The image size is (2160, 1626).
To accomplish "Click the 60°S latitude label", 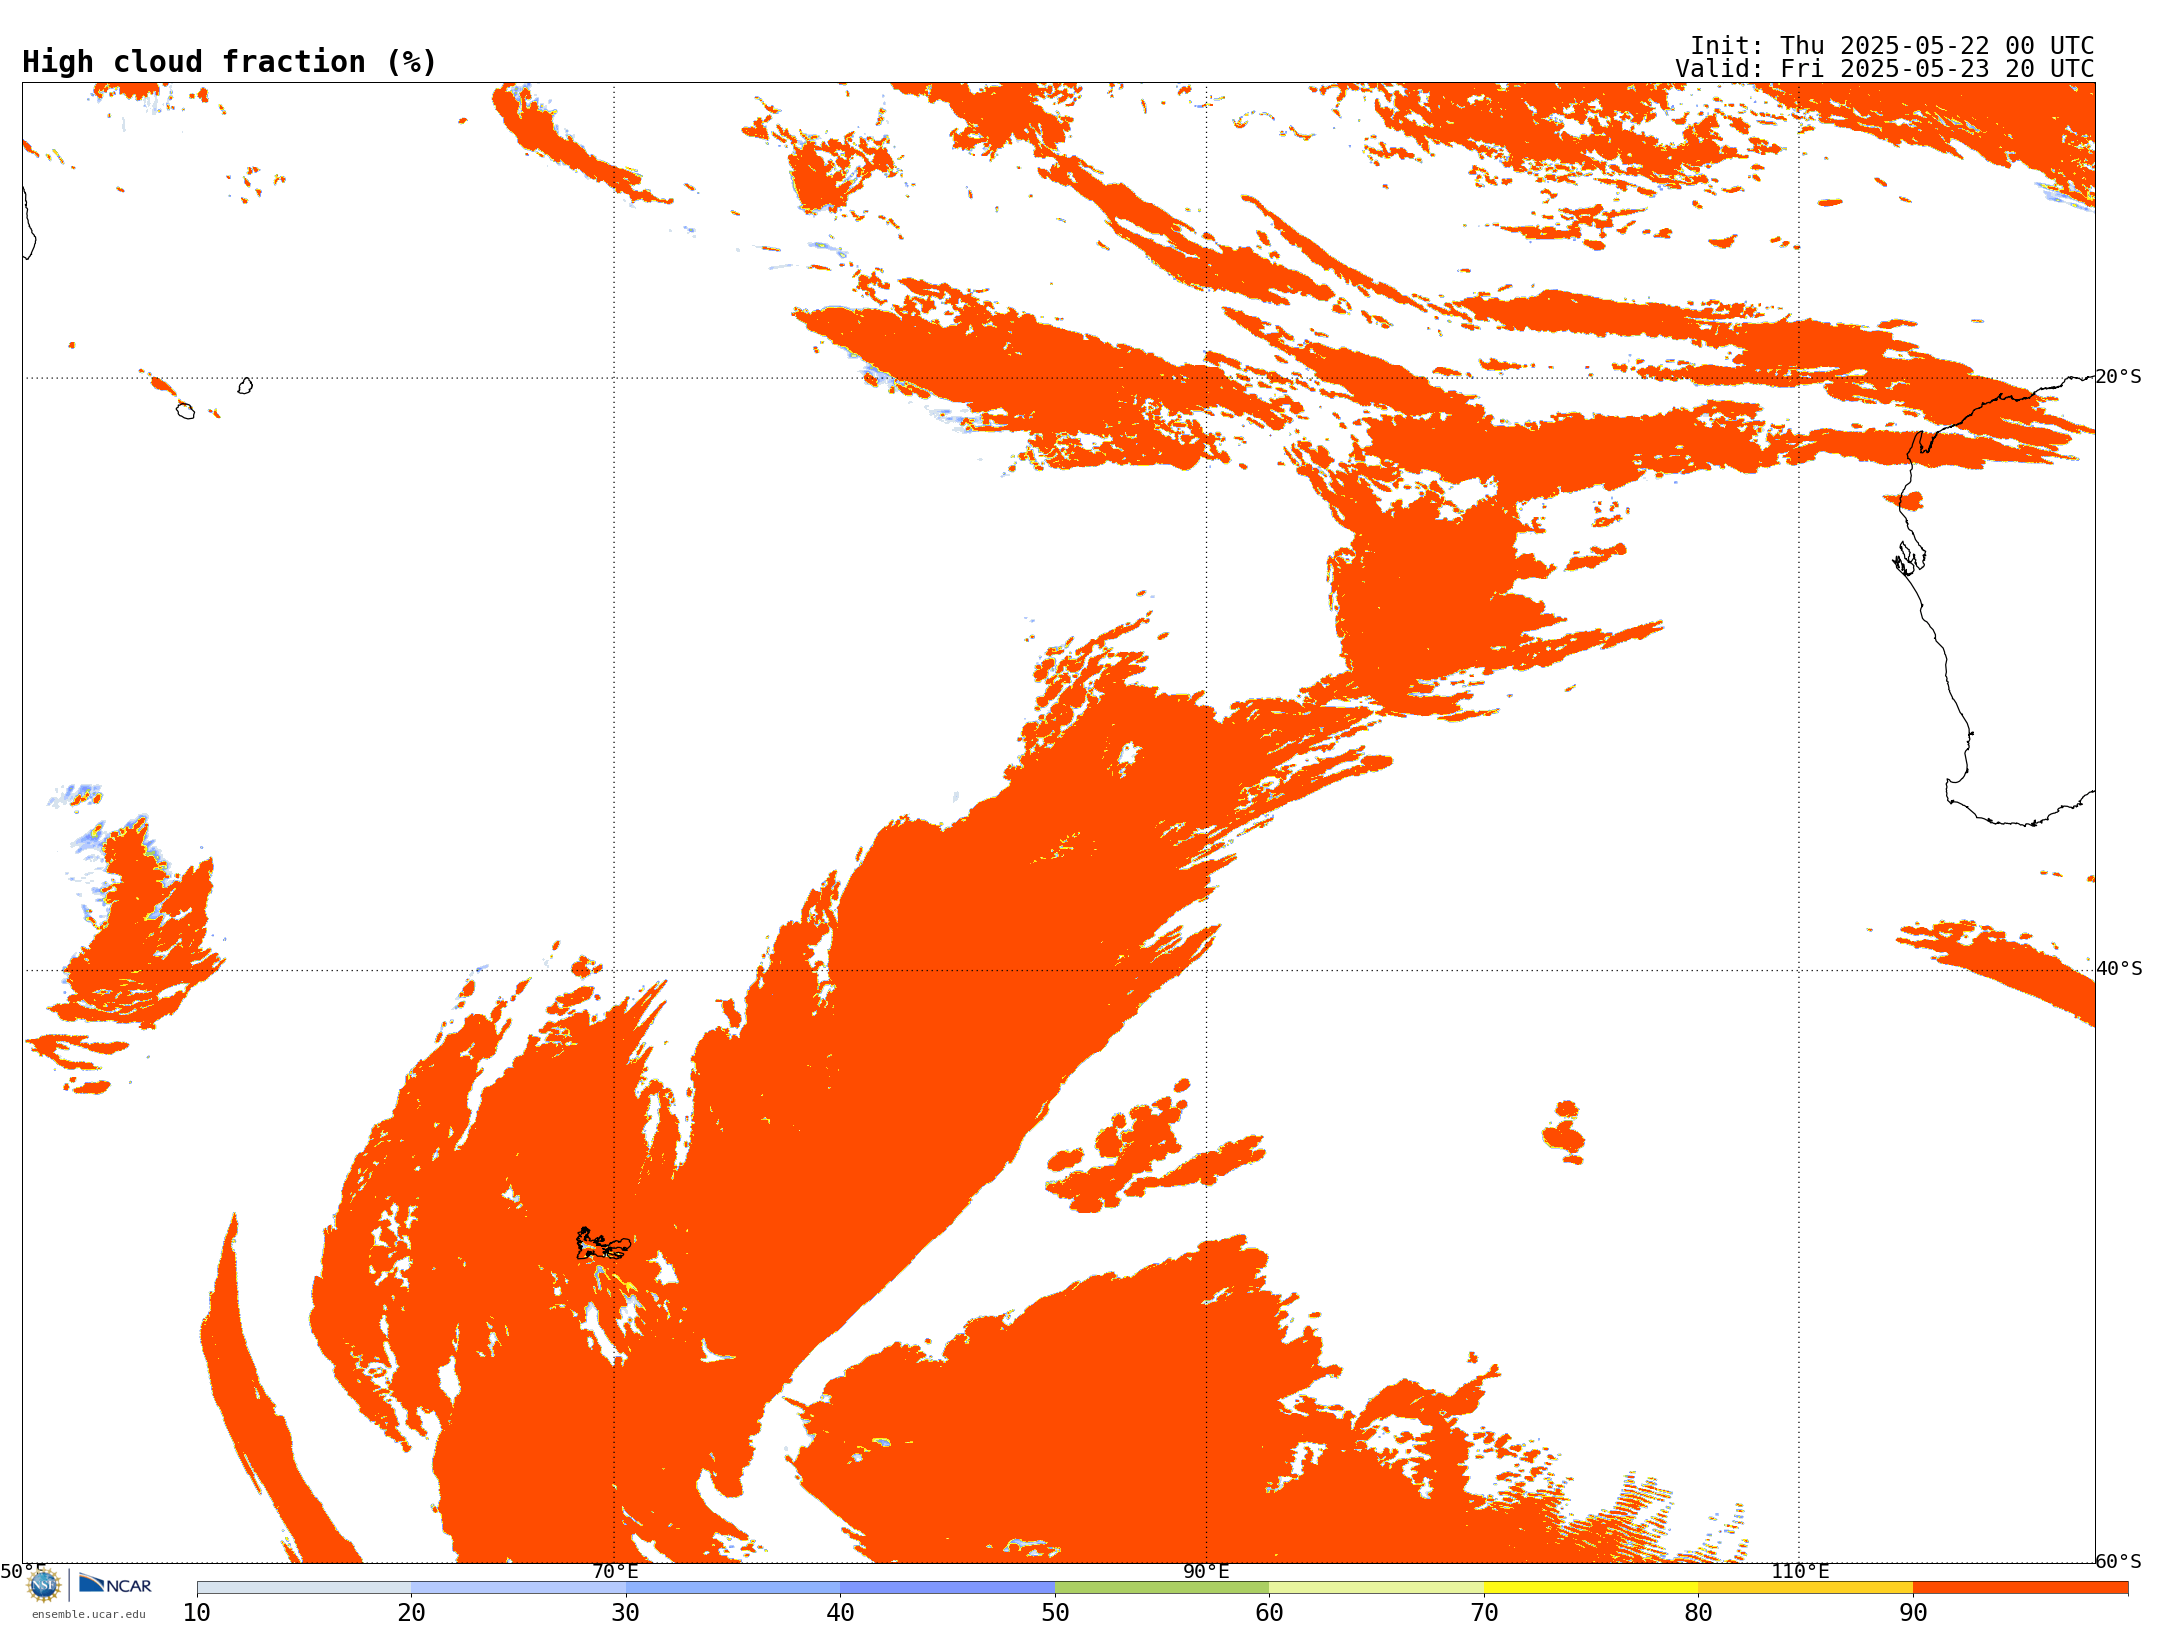I will [2119, 1561].
